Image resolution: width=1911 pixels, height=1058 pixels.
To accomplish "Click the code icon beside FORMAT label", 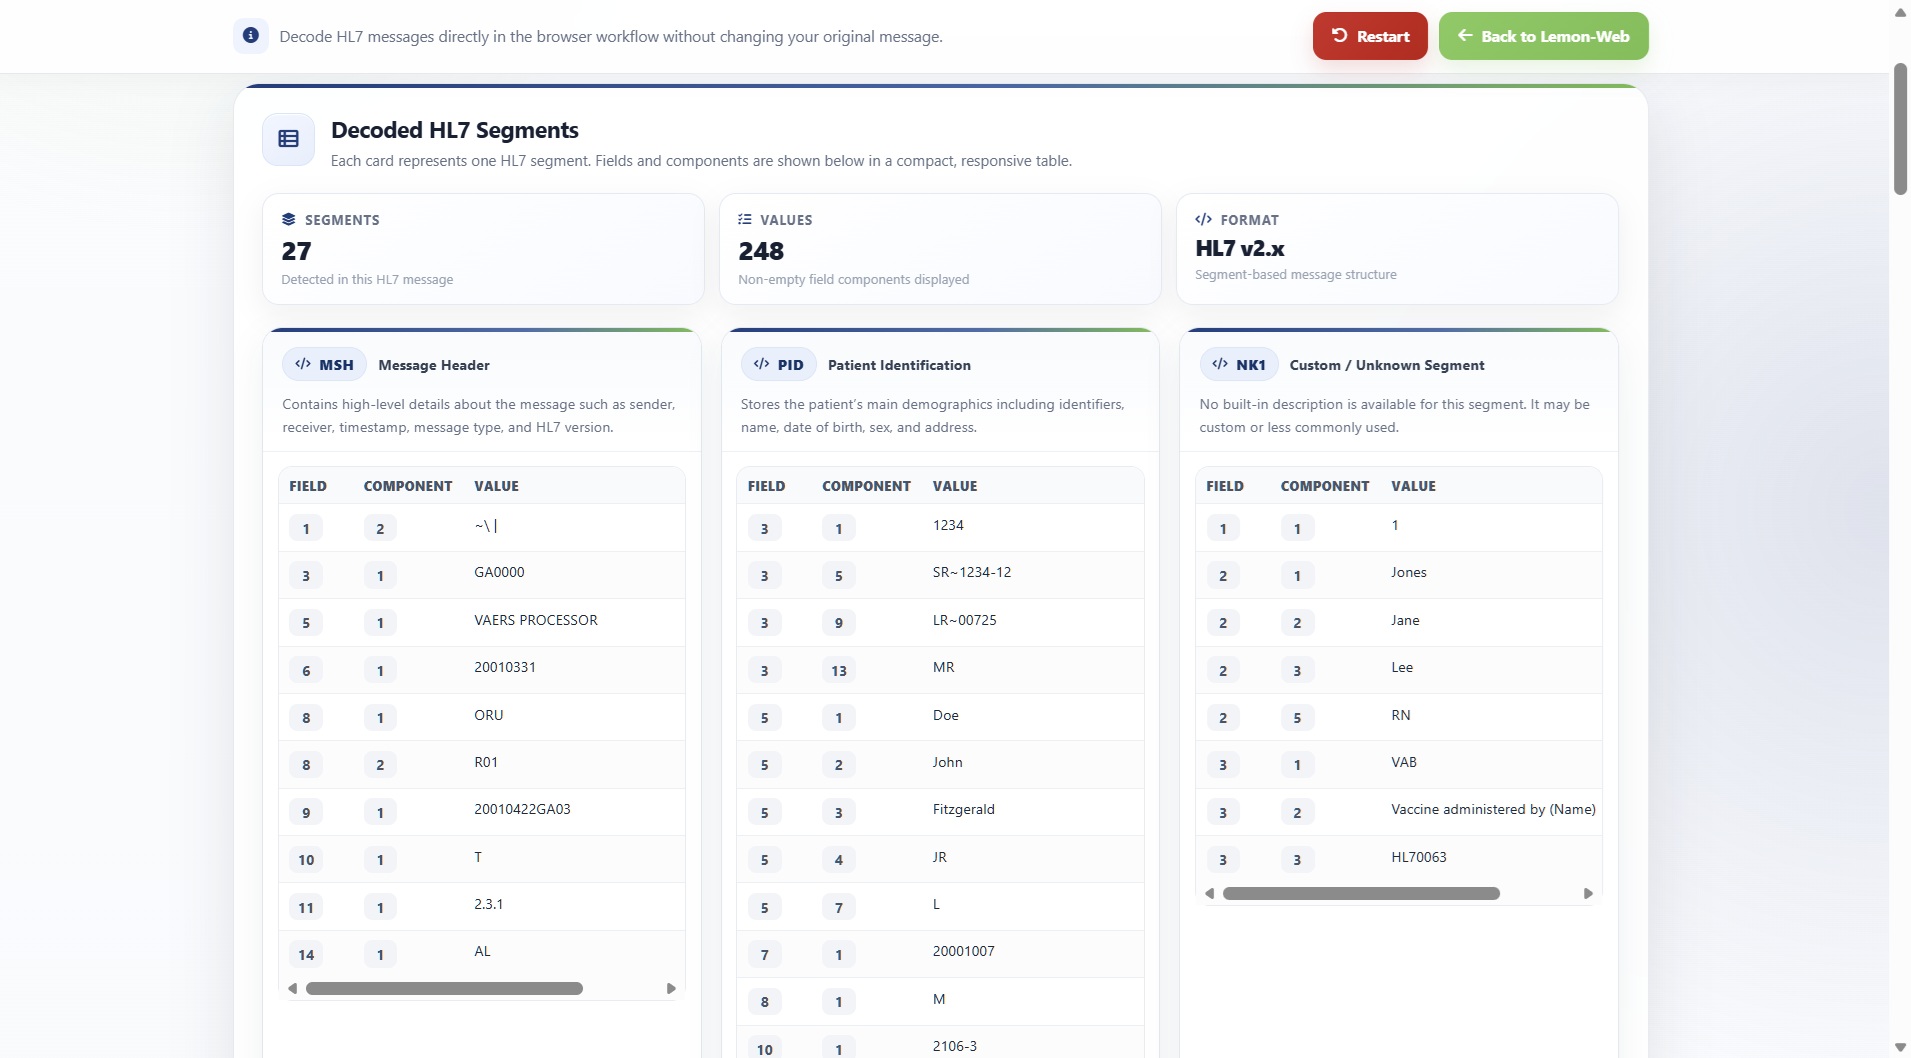I will point(1203,219).
